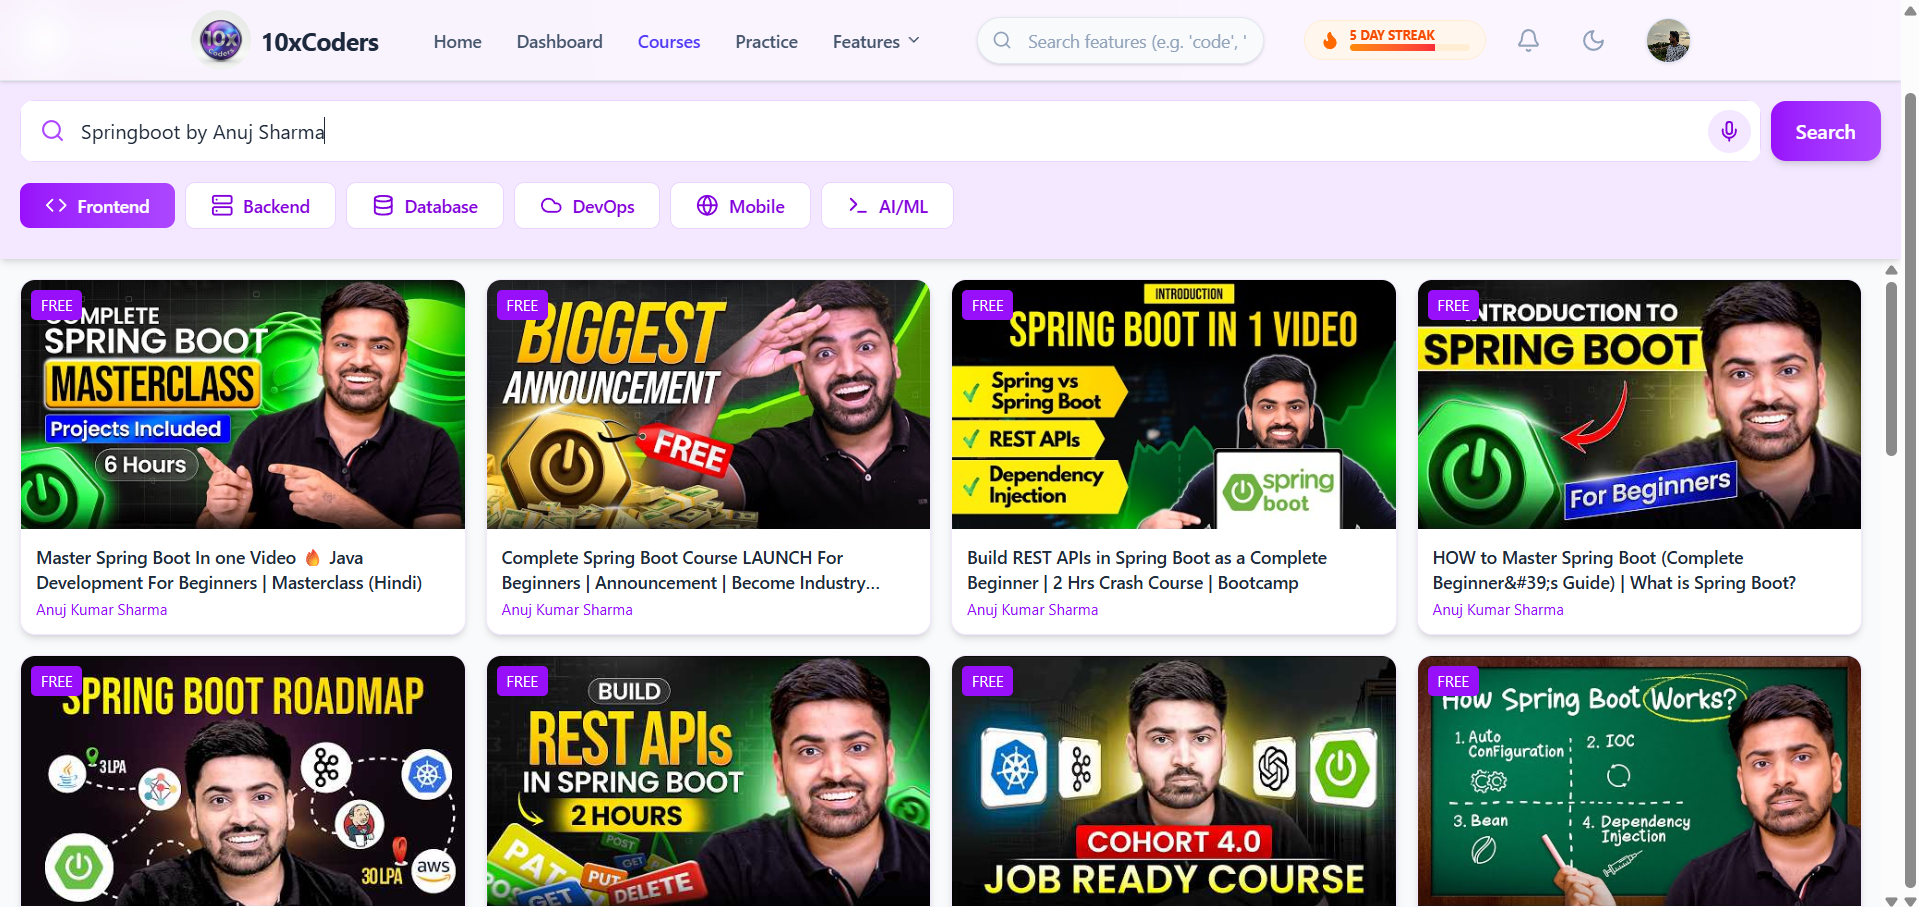The height and width of the screenshot is (907, 1919).
Task: Select the Frontend category filter
Action: [x=97, y=206]
